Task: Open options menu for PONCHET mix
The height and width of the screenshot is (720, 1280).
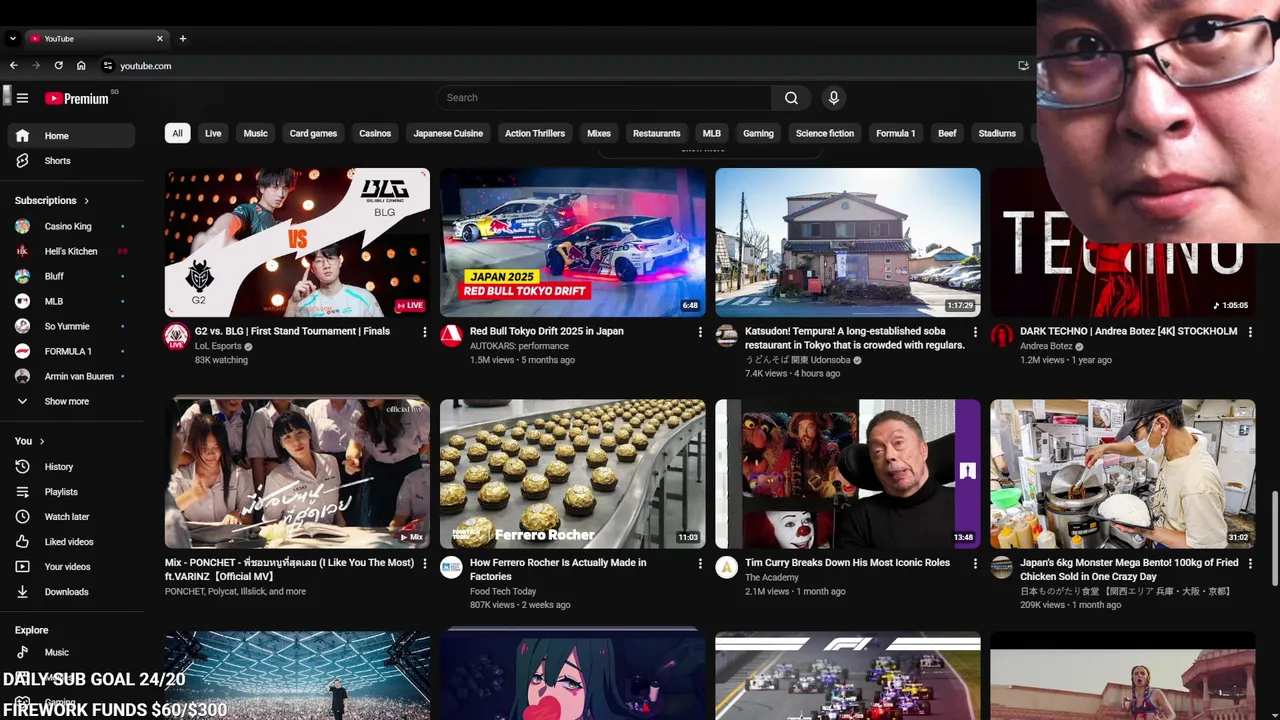Action: coord(424,564)
